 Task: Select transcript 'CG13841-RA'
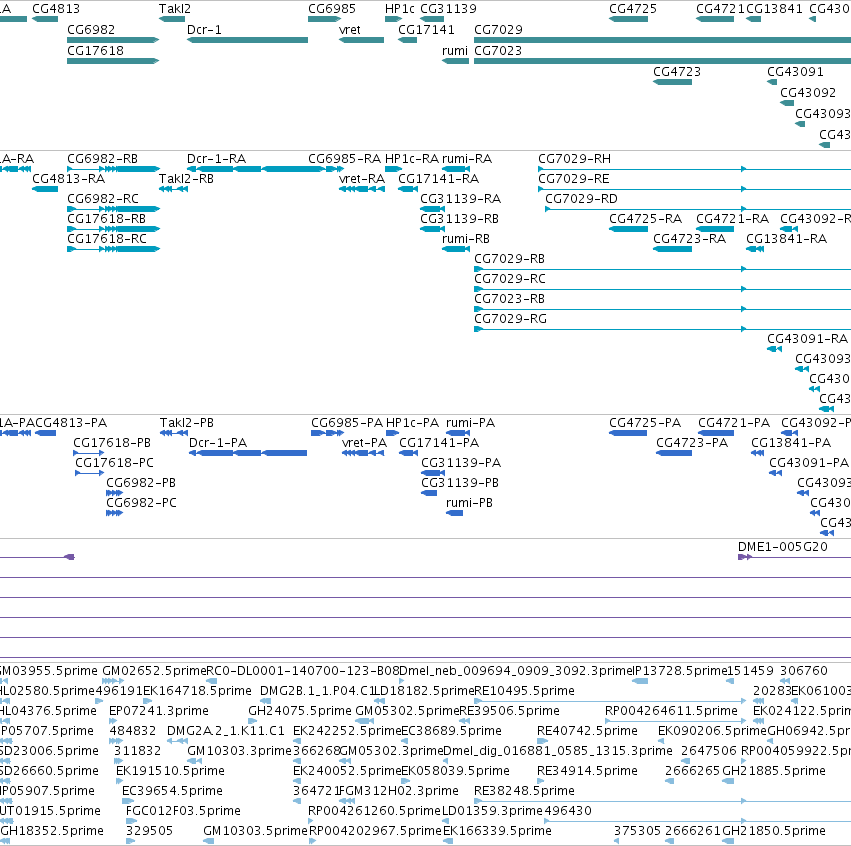(x=786, y=239)
